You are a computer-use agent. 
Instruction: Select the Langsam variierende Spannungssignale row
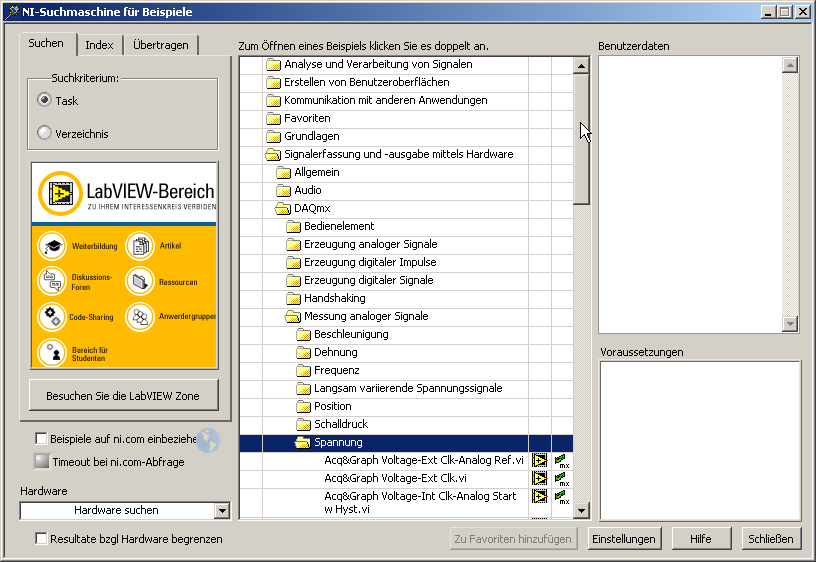point(406,388)
